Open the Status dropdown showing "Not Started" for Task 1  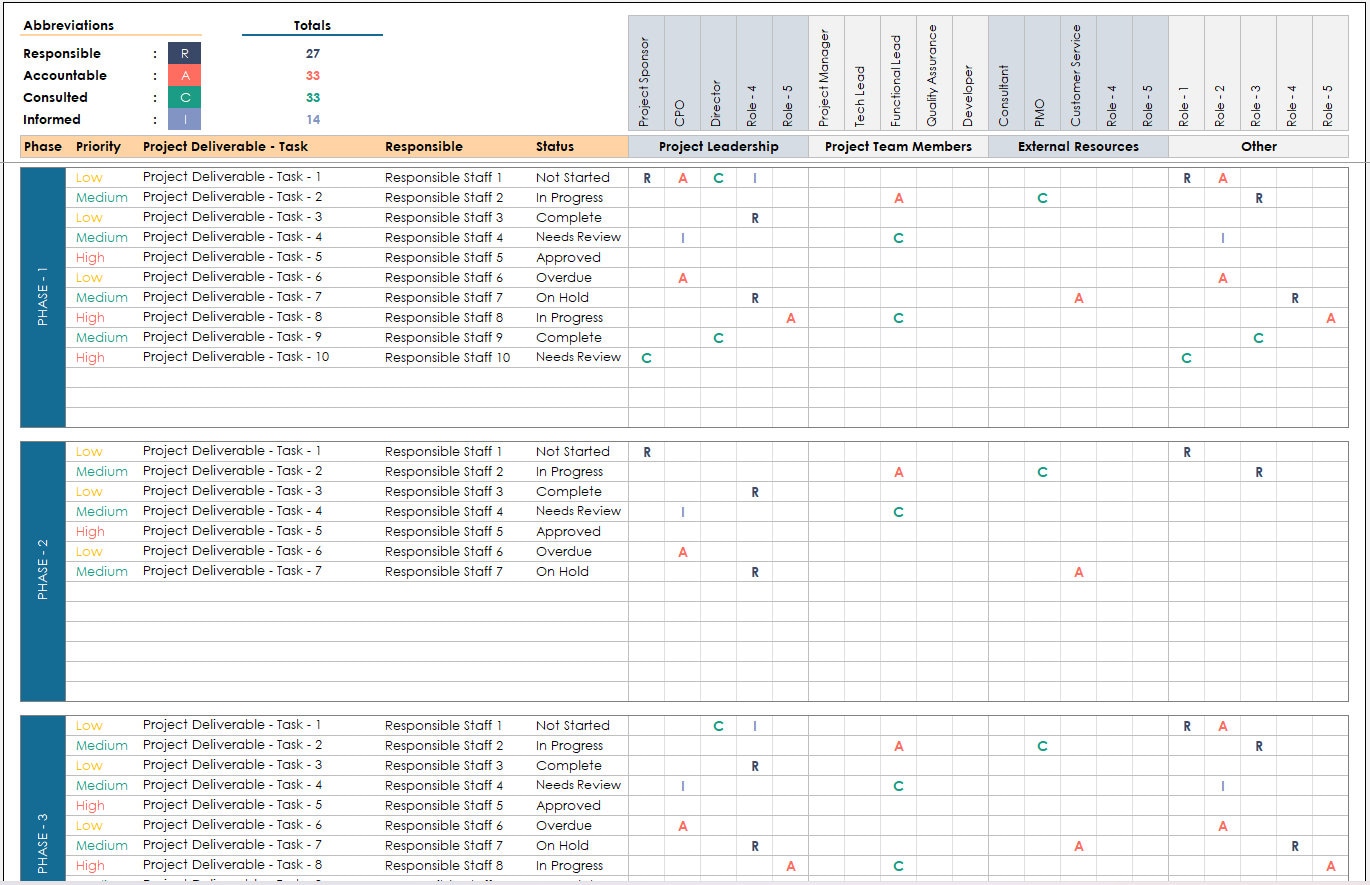pos(571,177)
